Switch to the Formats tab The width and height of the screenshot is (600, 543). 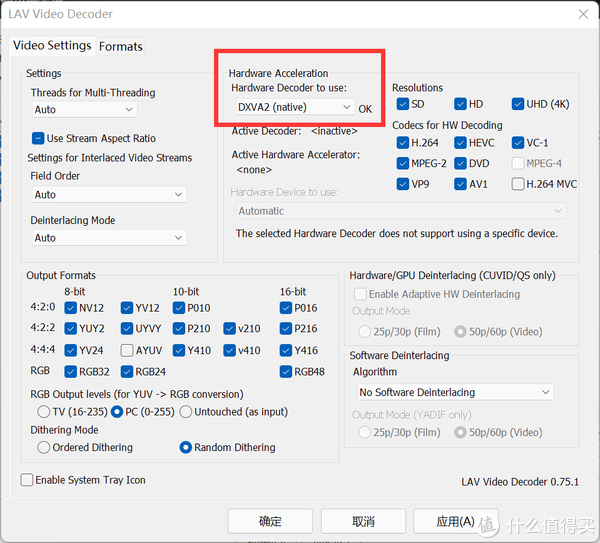tap(120, 46)
